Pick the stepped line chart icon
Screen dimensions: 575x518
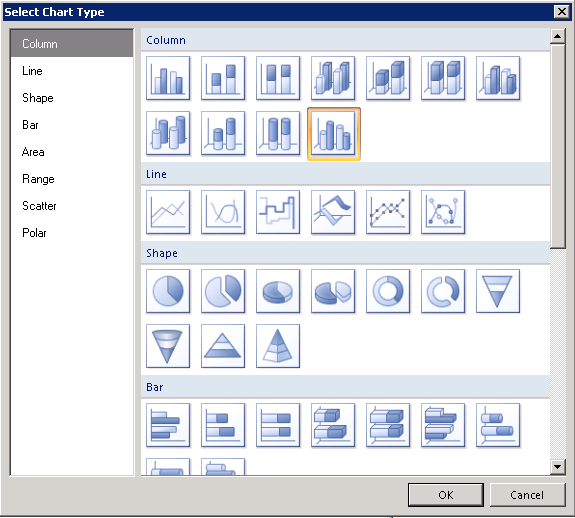point(278,212)
